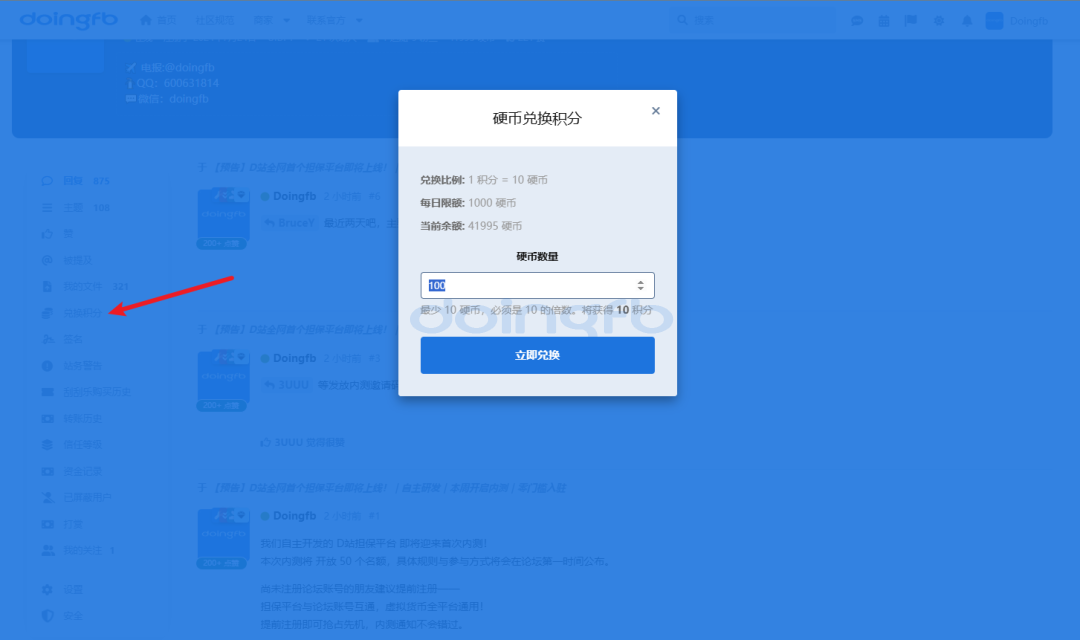Close the 硬币兑换积分 dialog

[656, 111]
